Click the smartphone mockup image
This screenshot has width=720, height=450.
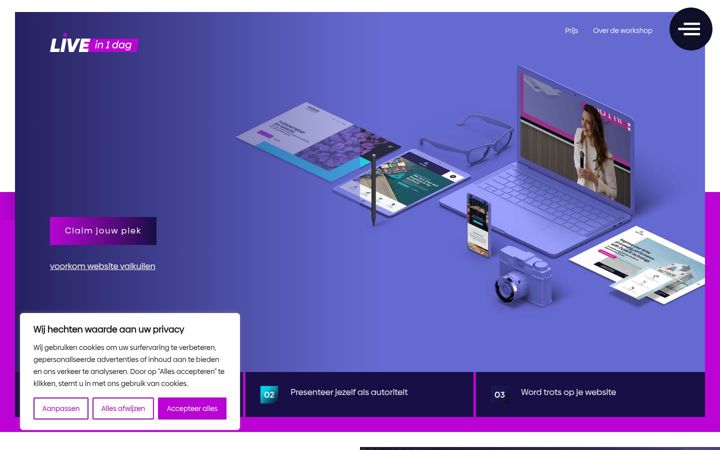point(478,225)
